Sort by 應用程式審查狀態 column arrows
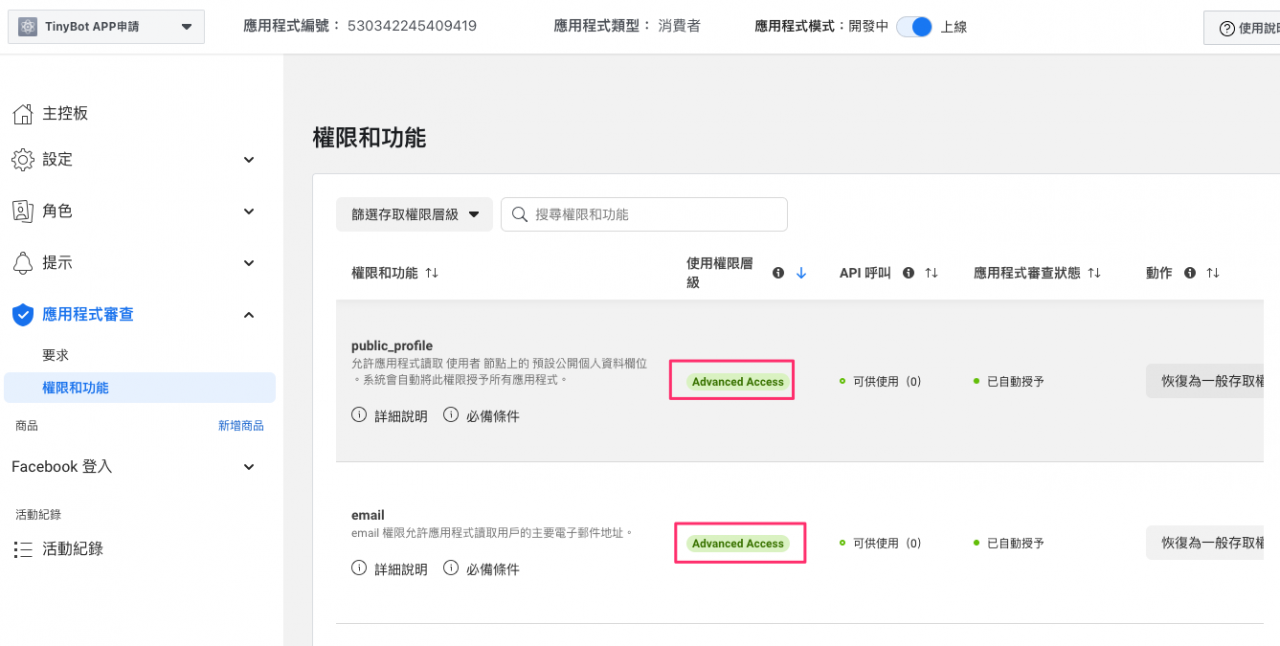 1094,273
